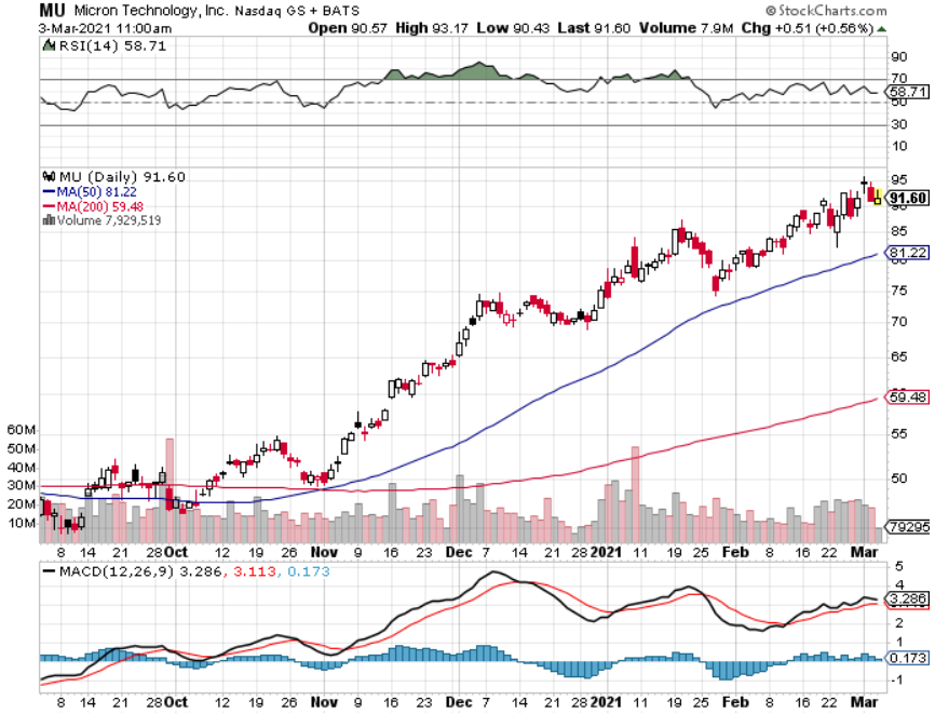Click the 'Nasdaq GS + BATS' exchange label
Image resolution: width=934 pixels, height=714 pixels.
click(x=297, y=11)
